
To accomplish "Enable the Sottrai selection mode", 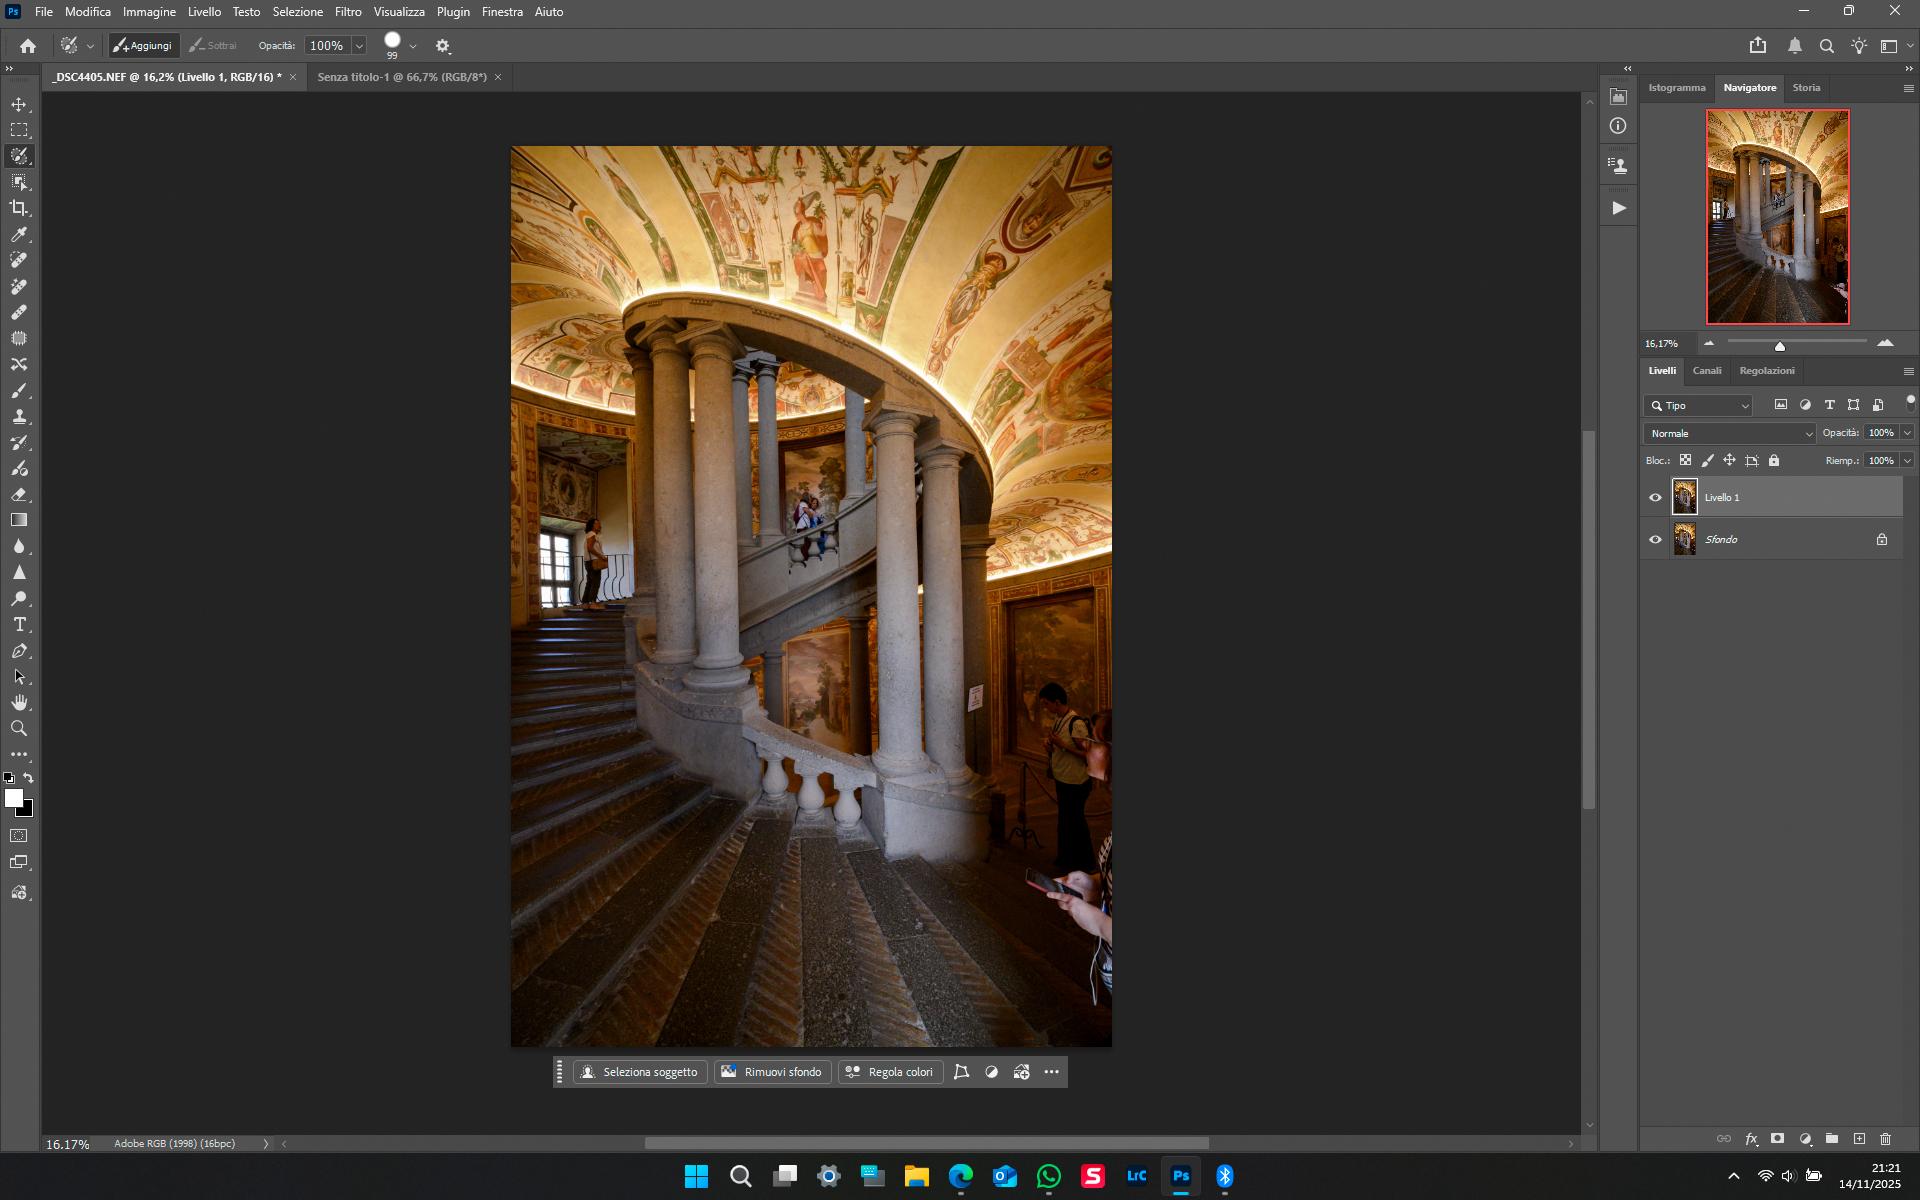I will point(213,46).
